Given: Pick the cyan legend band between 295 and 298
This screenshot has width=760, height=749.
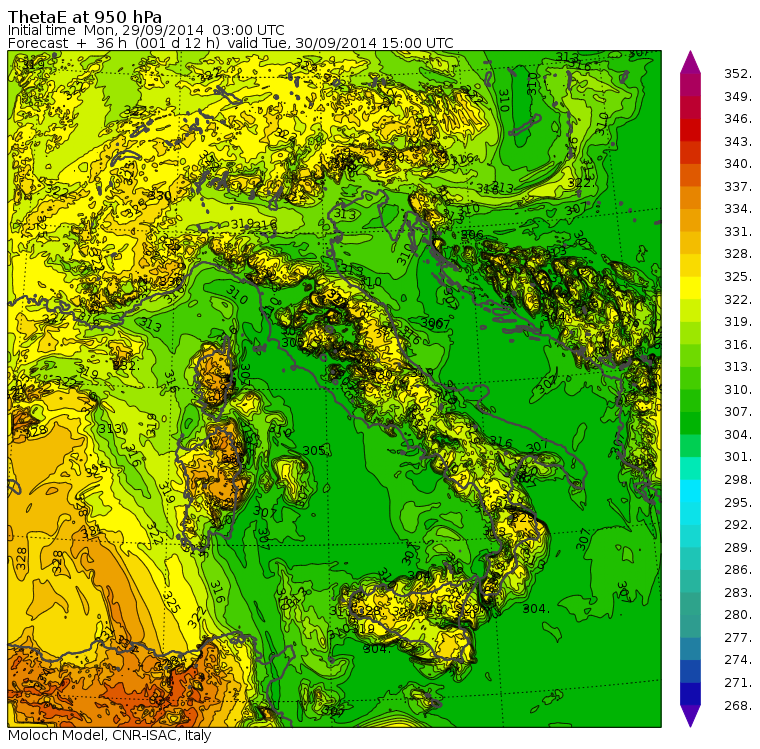Looking at the screenshot, I should click(x=690, y=491).
